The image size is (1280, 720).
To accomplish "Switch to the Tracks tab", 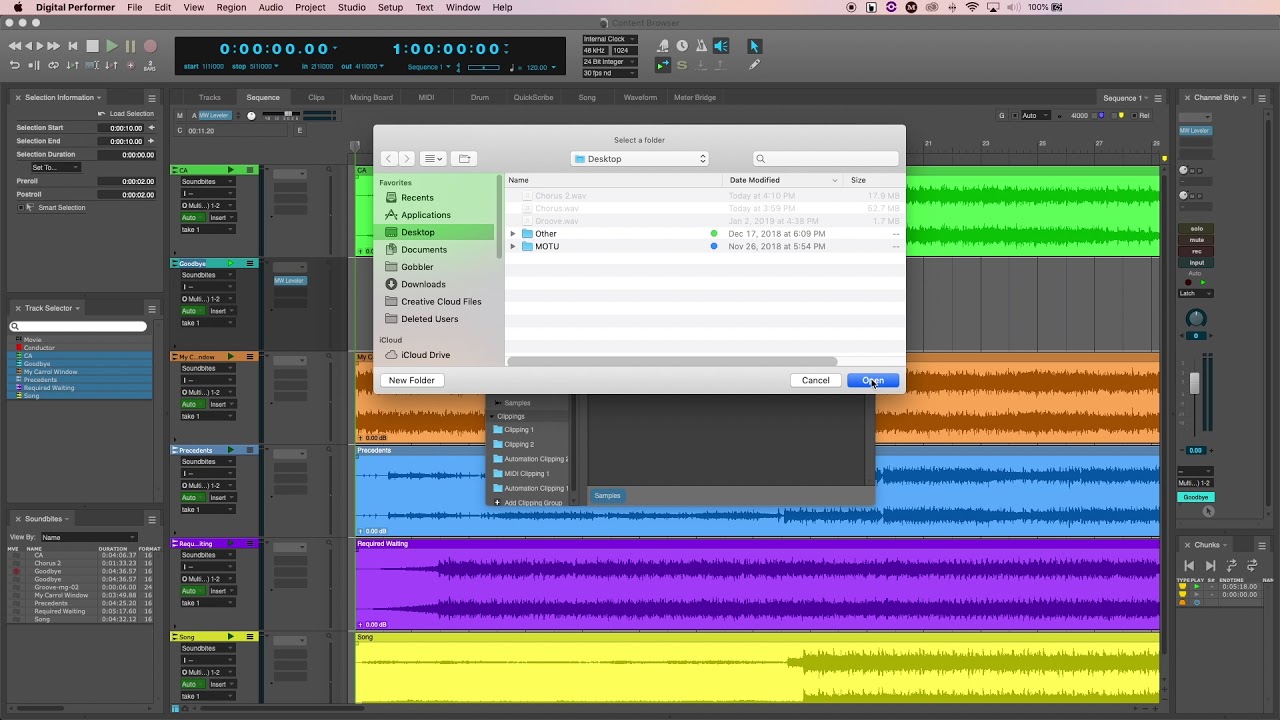I will coord(210,98).
